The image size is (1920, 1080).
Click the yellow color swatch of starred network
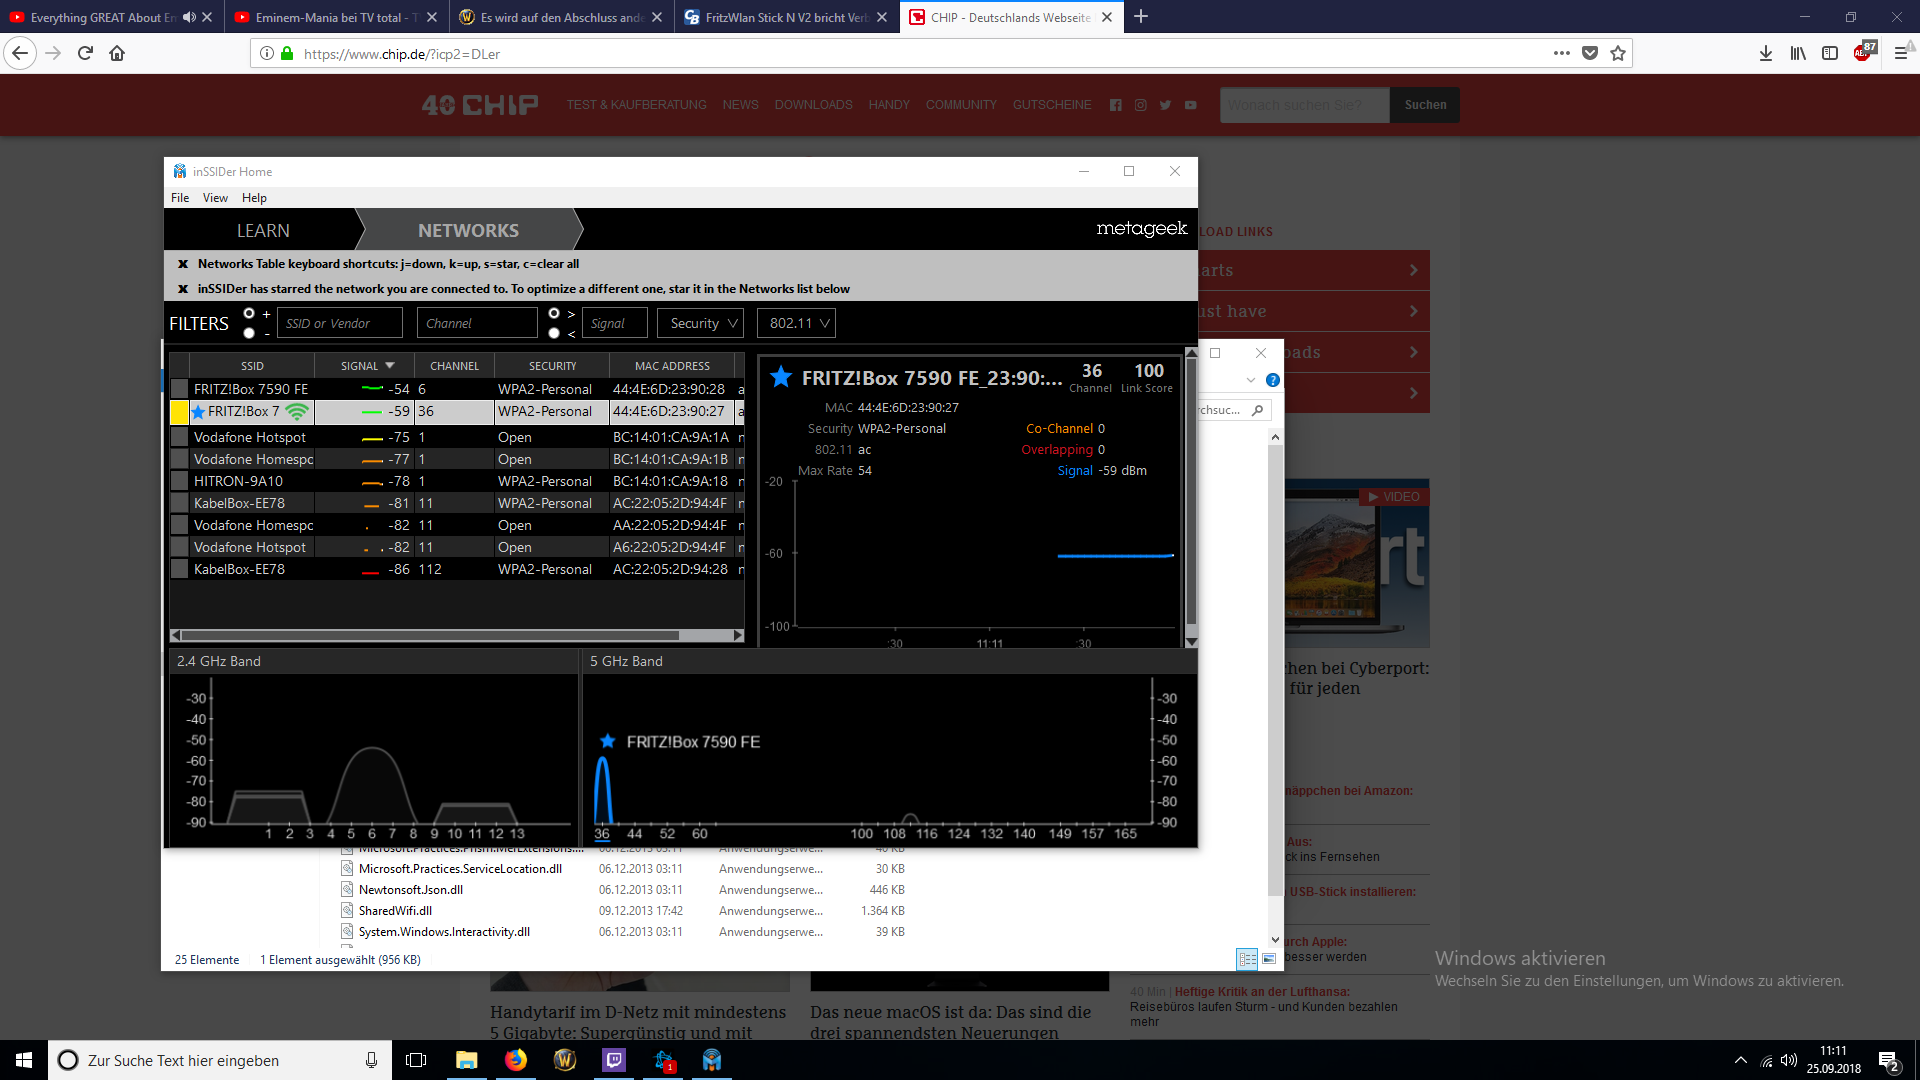[179, 412]
